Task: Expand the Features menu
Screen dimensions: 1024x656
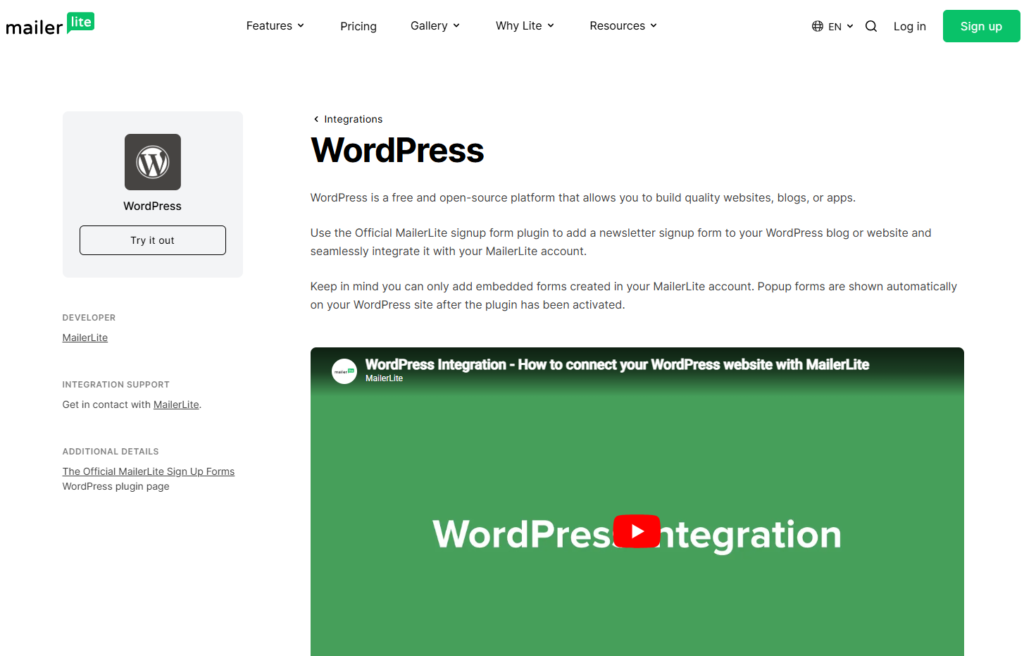Action: click(x=275, y=25)
